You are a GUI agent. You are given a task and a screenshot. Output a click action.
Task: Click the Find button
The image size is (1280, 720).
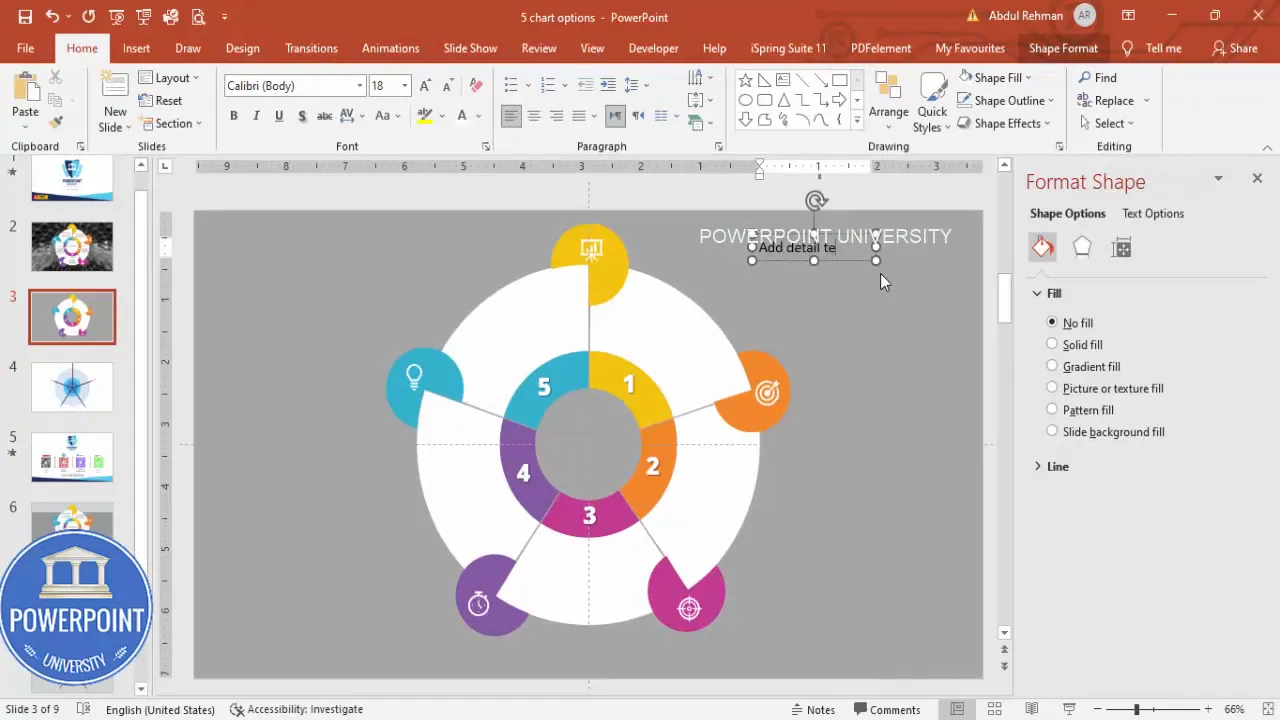1097,77
